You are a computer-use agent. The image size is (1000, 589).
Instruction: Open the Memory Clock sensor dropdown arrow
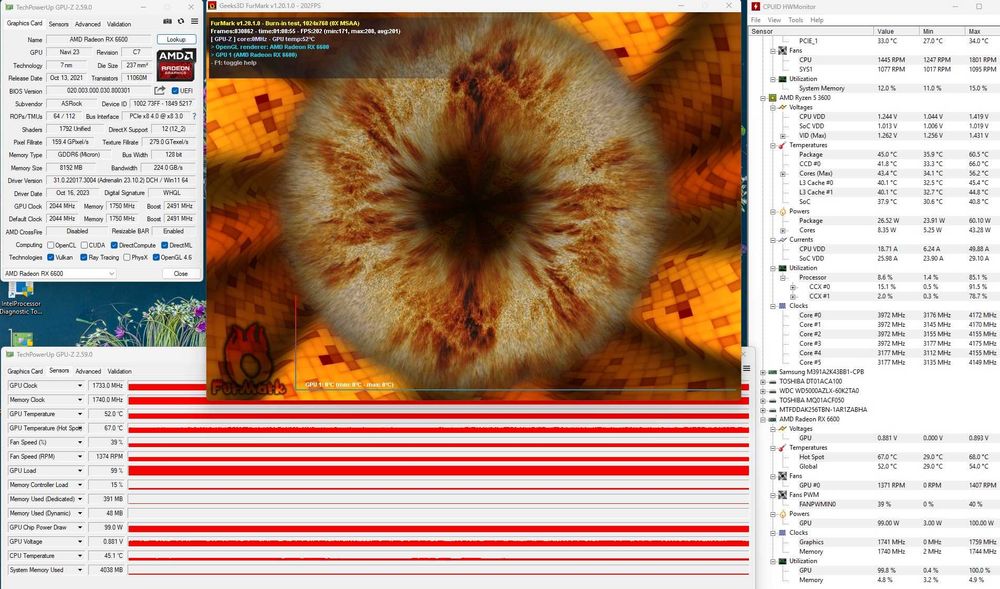pyautogui.click(x=80, y=400)
